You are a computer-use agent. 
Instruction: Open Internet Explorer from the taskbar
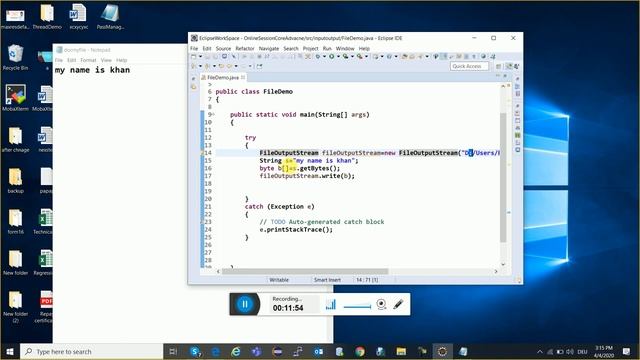click(x=236, y=351)
